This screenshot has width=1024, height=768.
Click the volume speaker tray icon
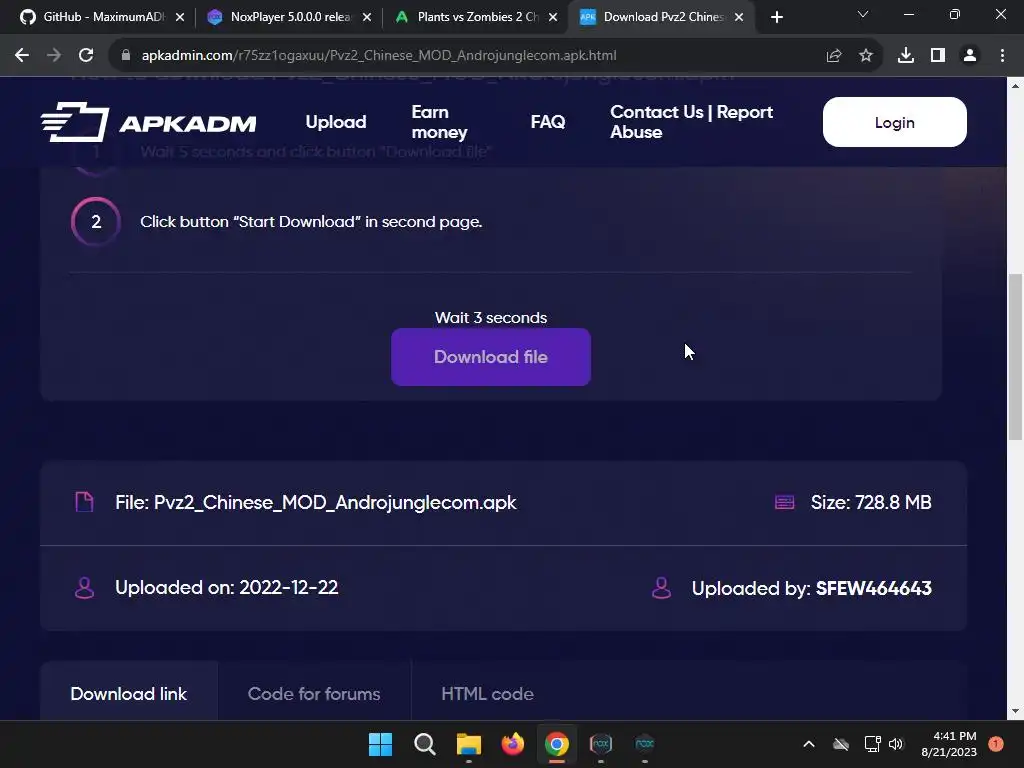896,744
